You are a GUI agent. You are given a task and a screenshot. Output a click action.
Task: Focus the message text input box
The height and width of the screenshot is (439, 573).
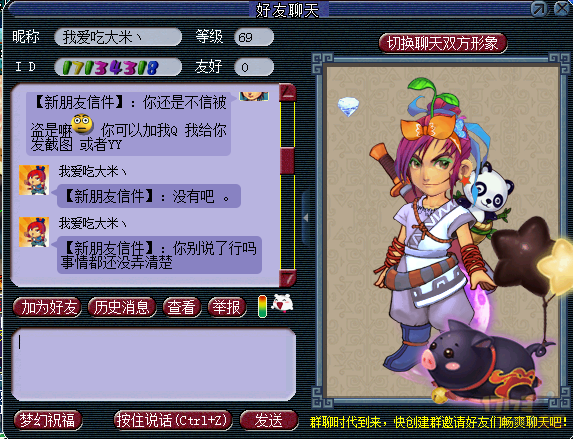point(153,364)
